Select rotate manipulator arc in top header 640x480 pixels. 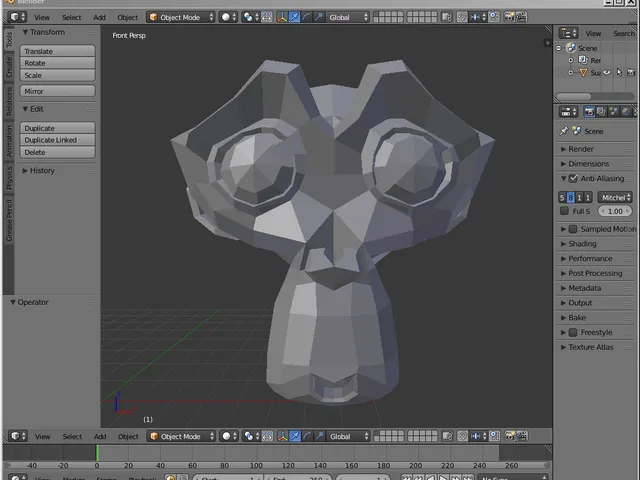click(x=307, y=17)
